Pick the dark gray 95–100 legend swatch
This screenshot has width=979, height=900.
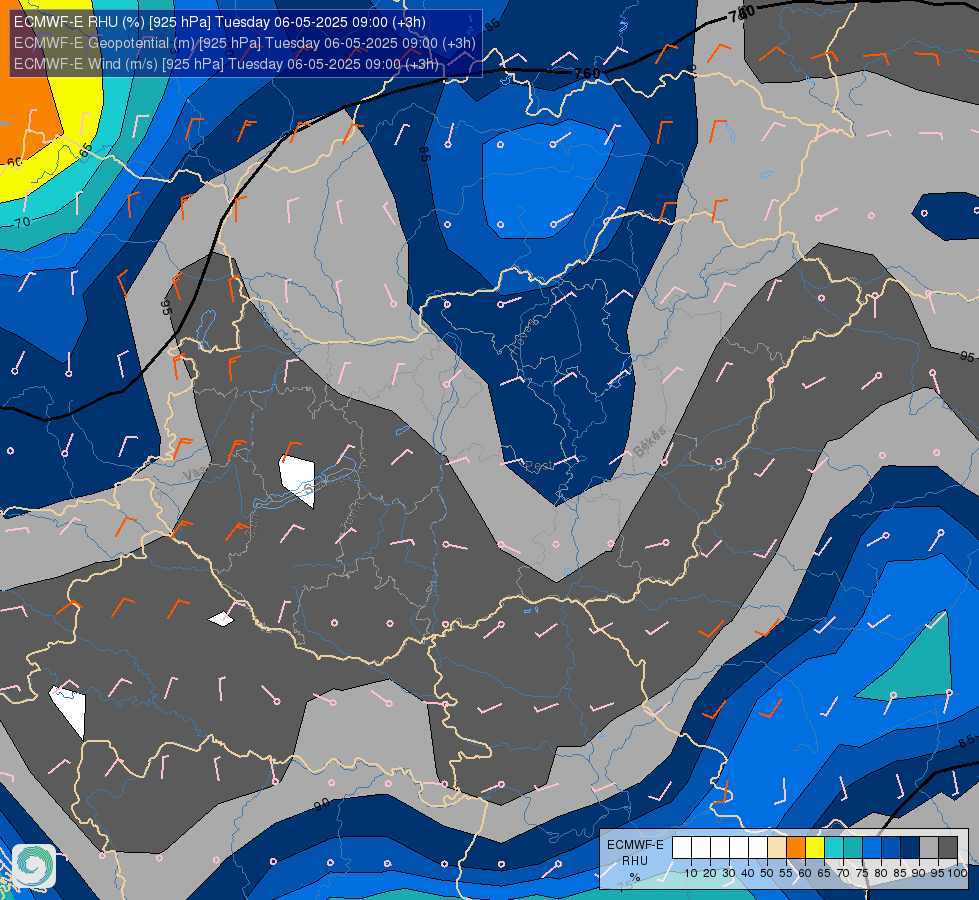(948, 847)
